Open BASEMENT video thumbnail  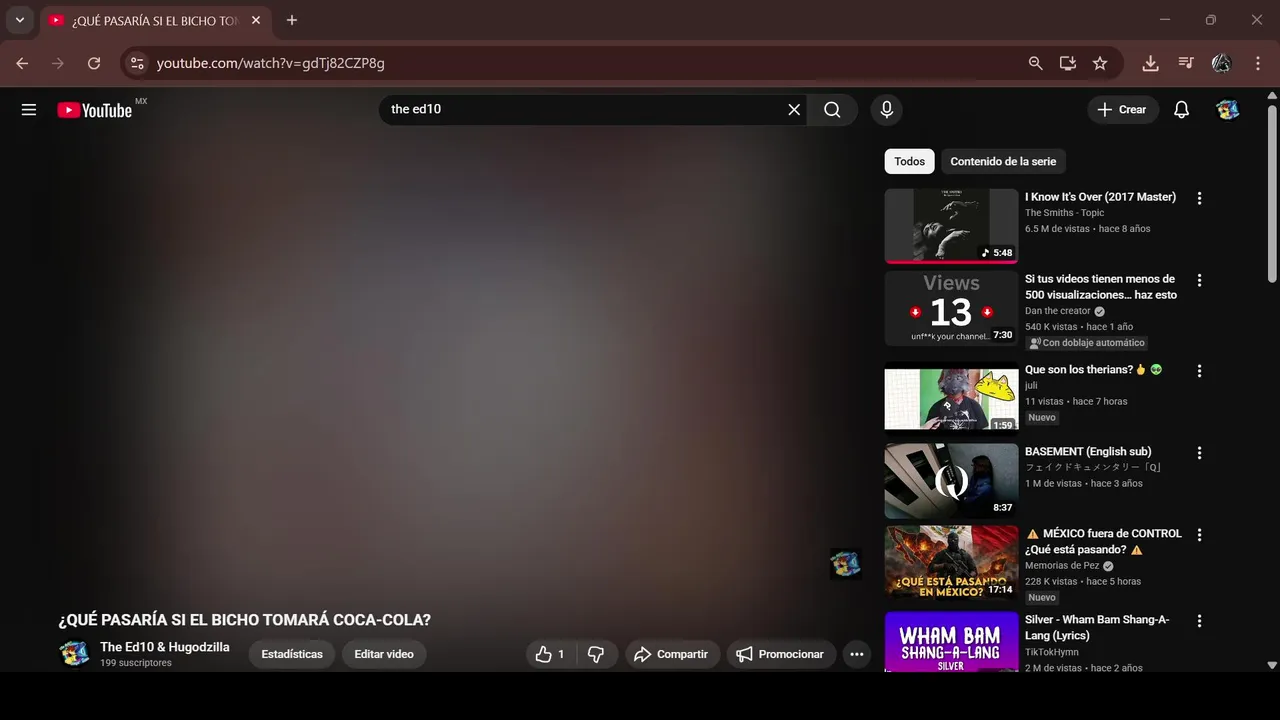pyautogui.click(x=951, y=481)
